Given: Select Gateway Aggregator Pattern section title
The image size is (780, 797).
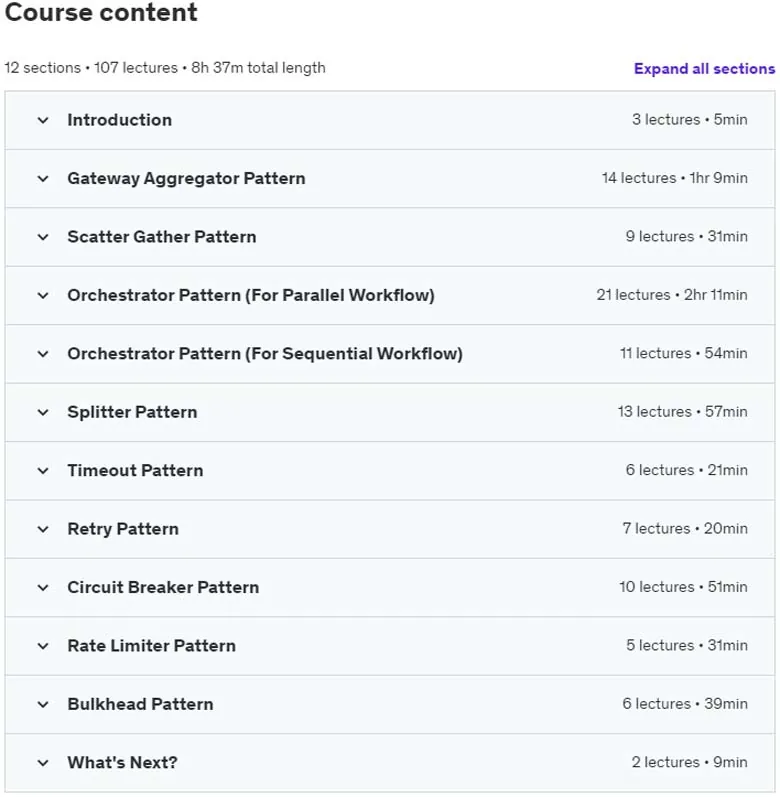Looking at the screenshot, I should [x=186, y=178].
